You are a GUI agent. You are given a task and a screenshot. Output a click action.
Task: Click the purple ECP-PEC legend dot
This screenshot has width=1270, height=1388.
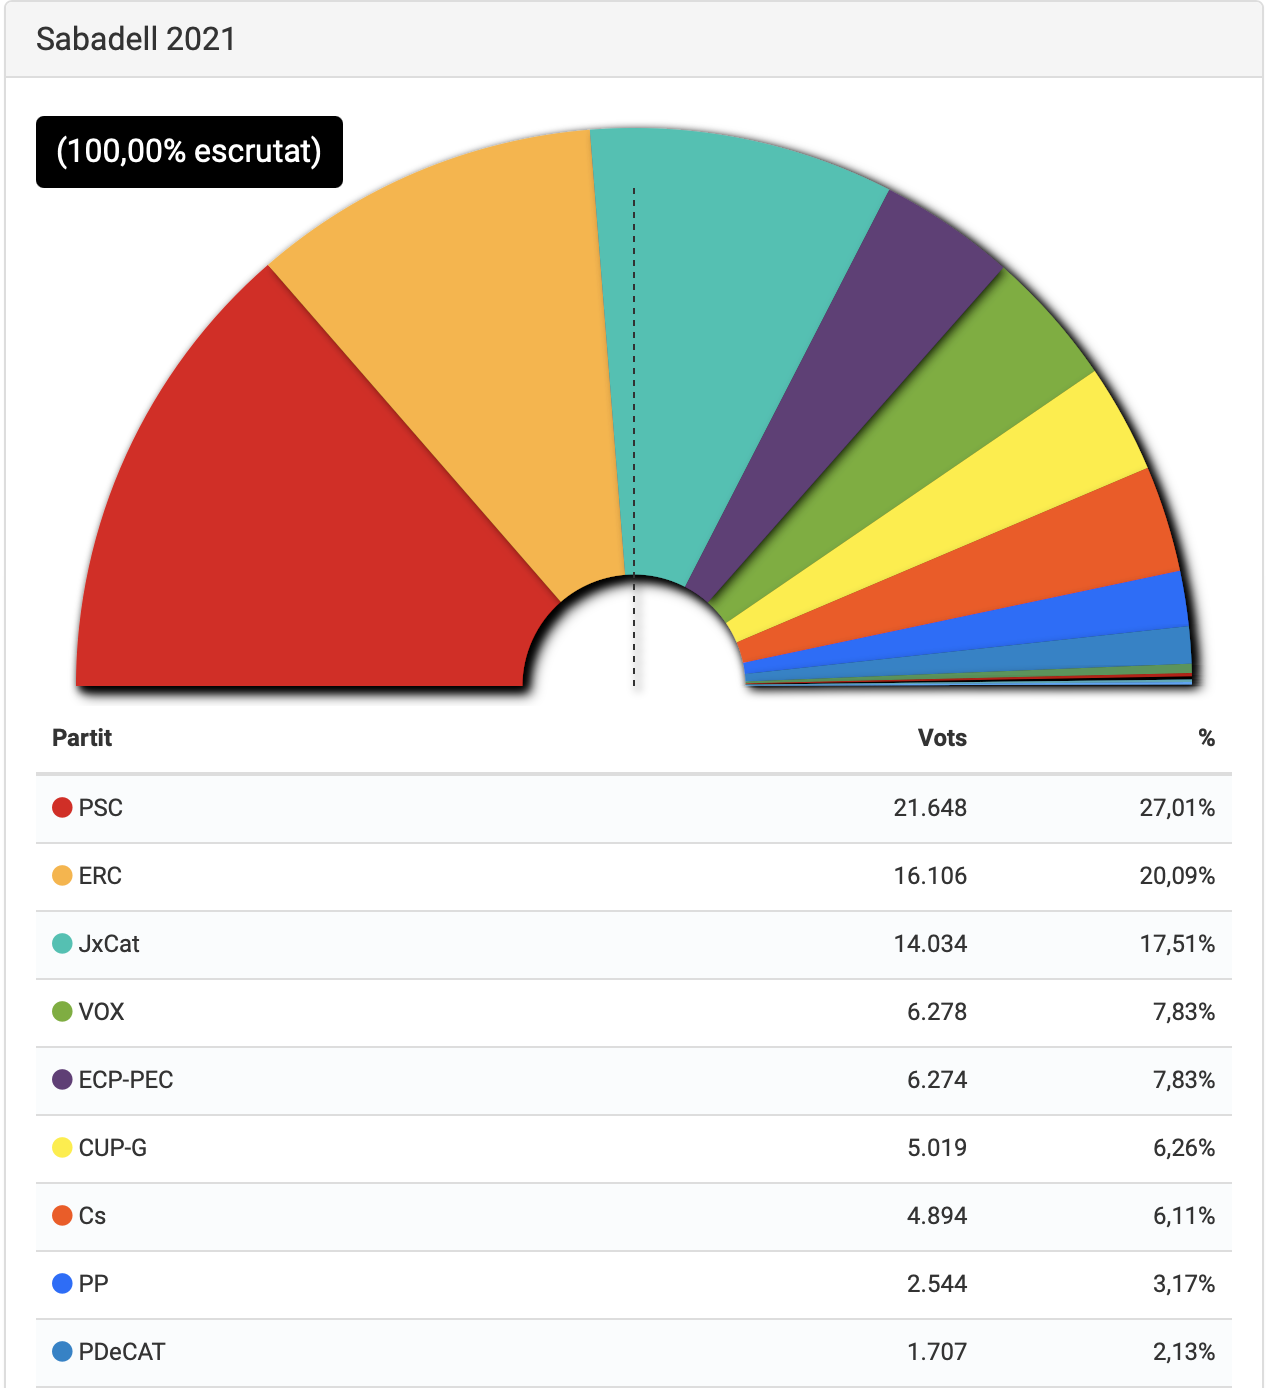tap(62, 1080)
